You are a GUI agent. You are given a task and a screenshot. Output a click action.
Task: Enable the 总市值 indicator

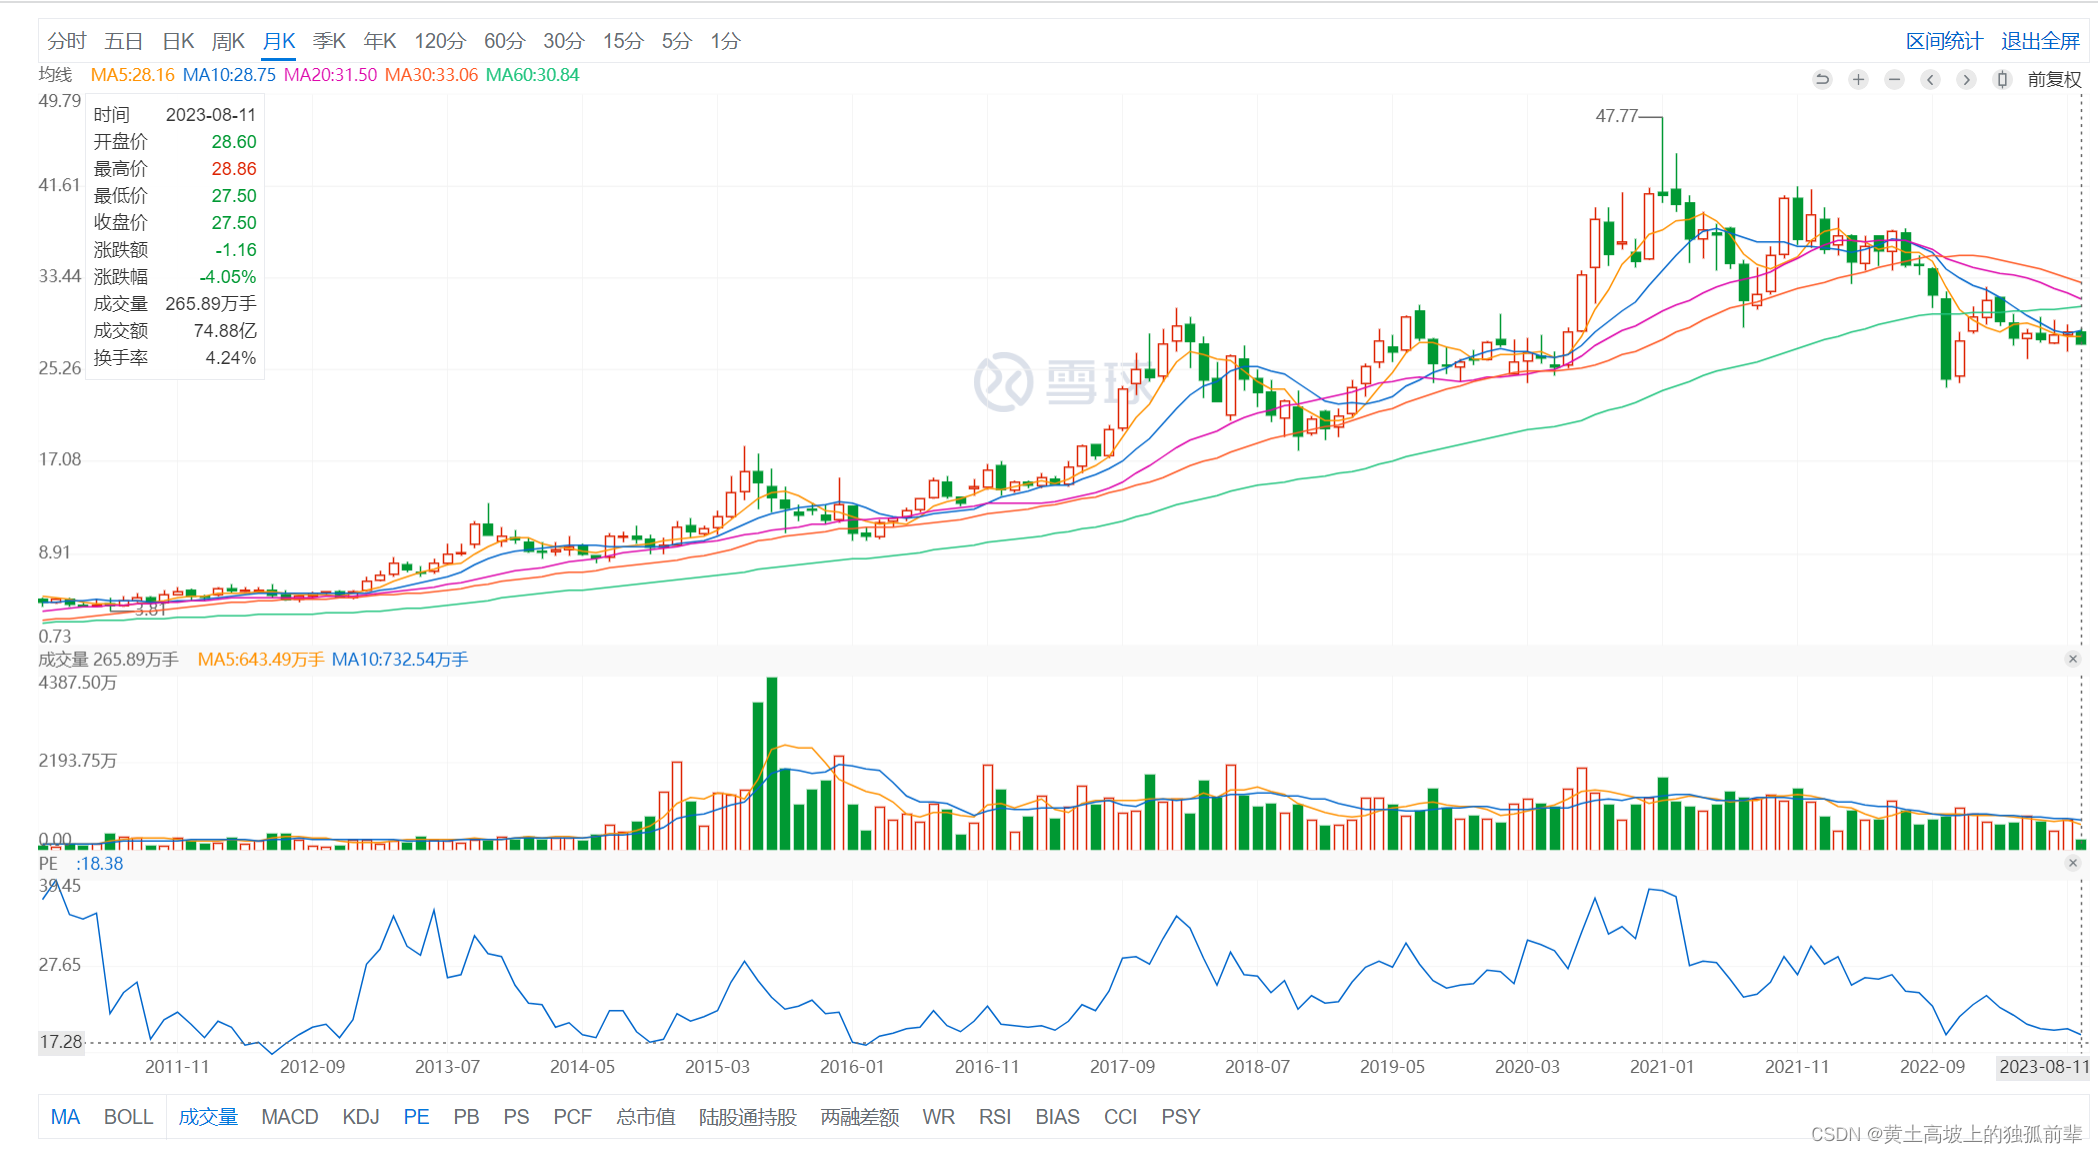coord(645,1117)
